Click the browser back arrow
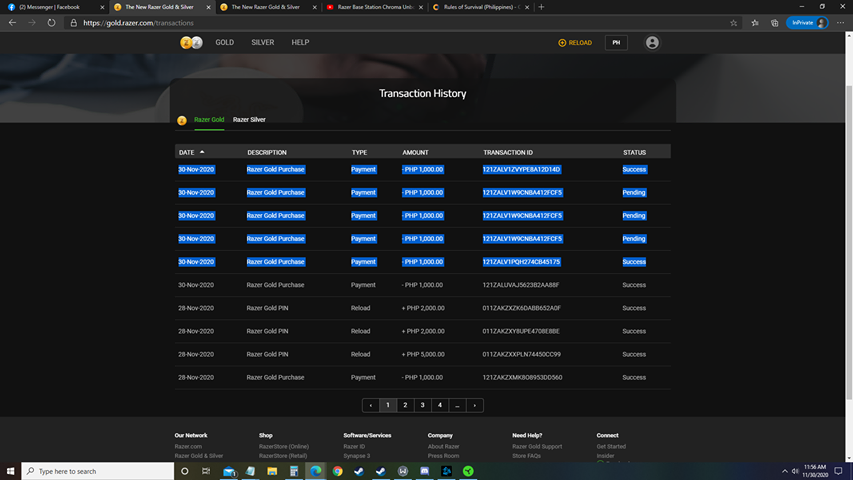 point(12,23)
